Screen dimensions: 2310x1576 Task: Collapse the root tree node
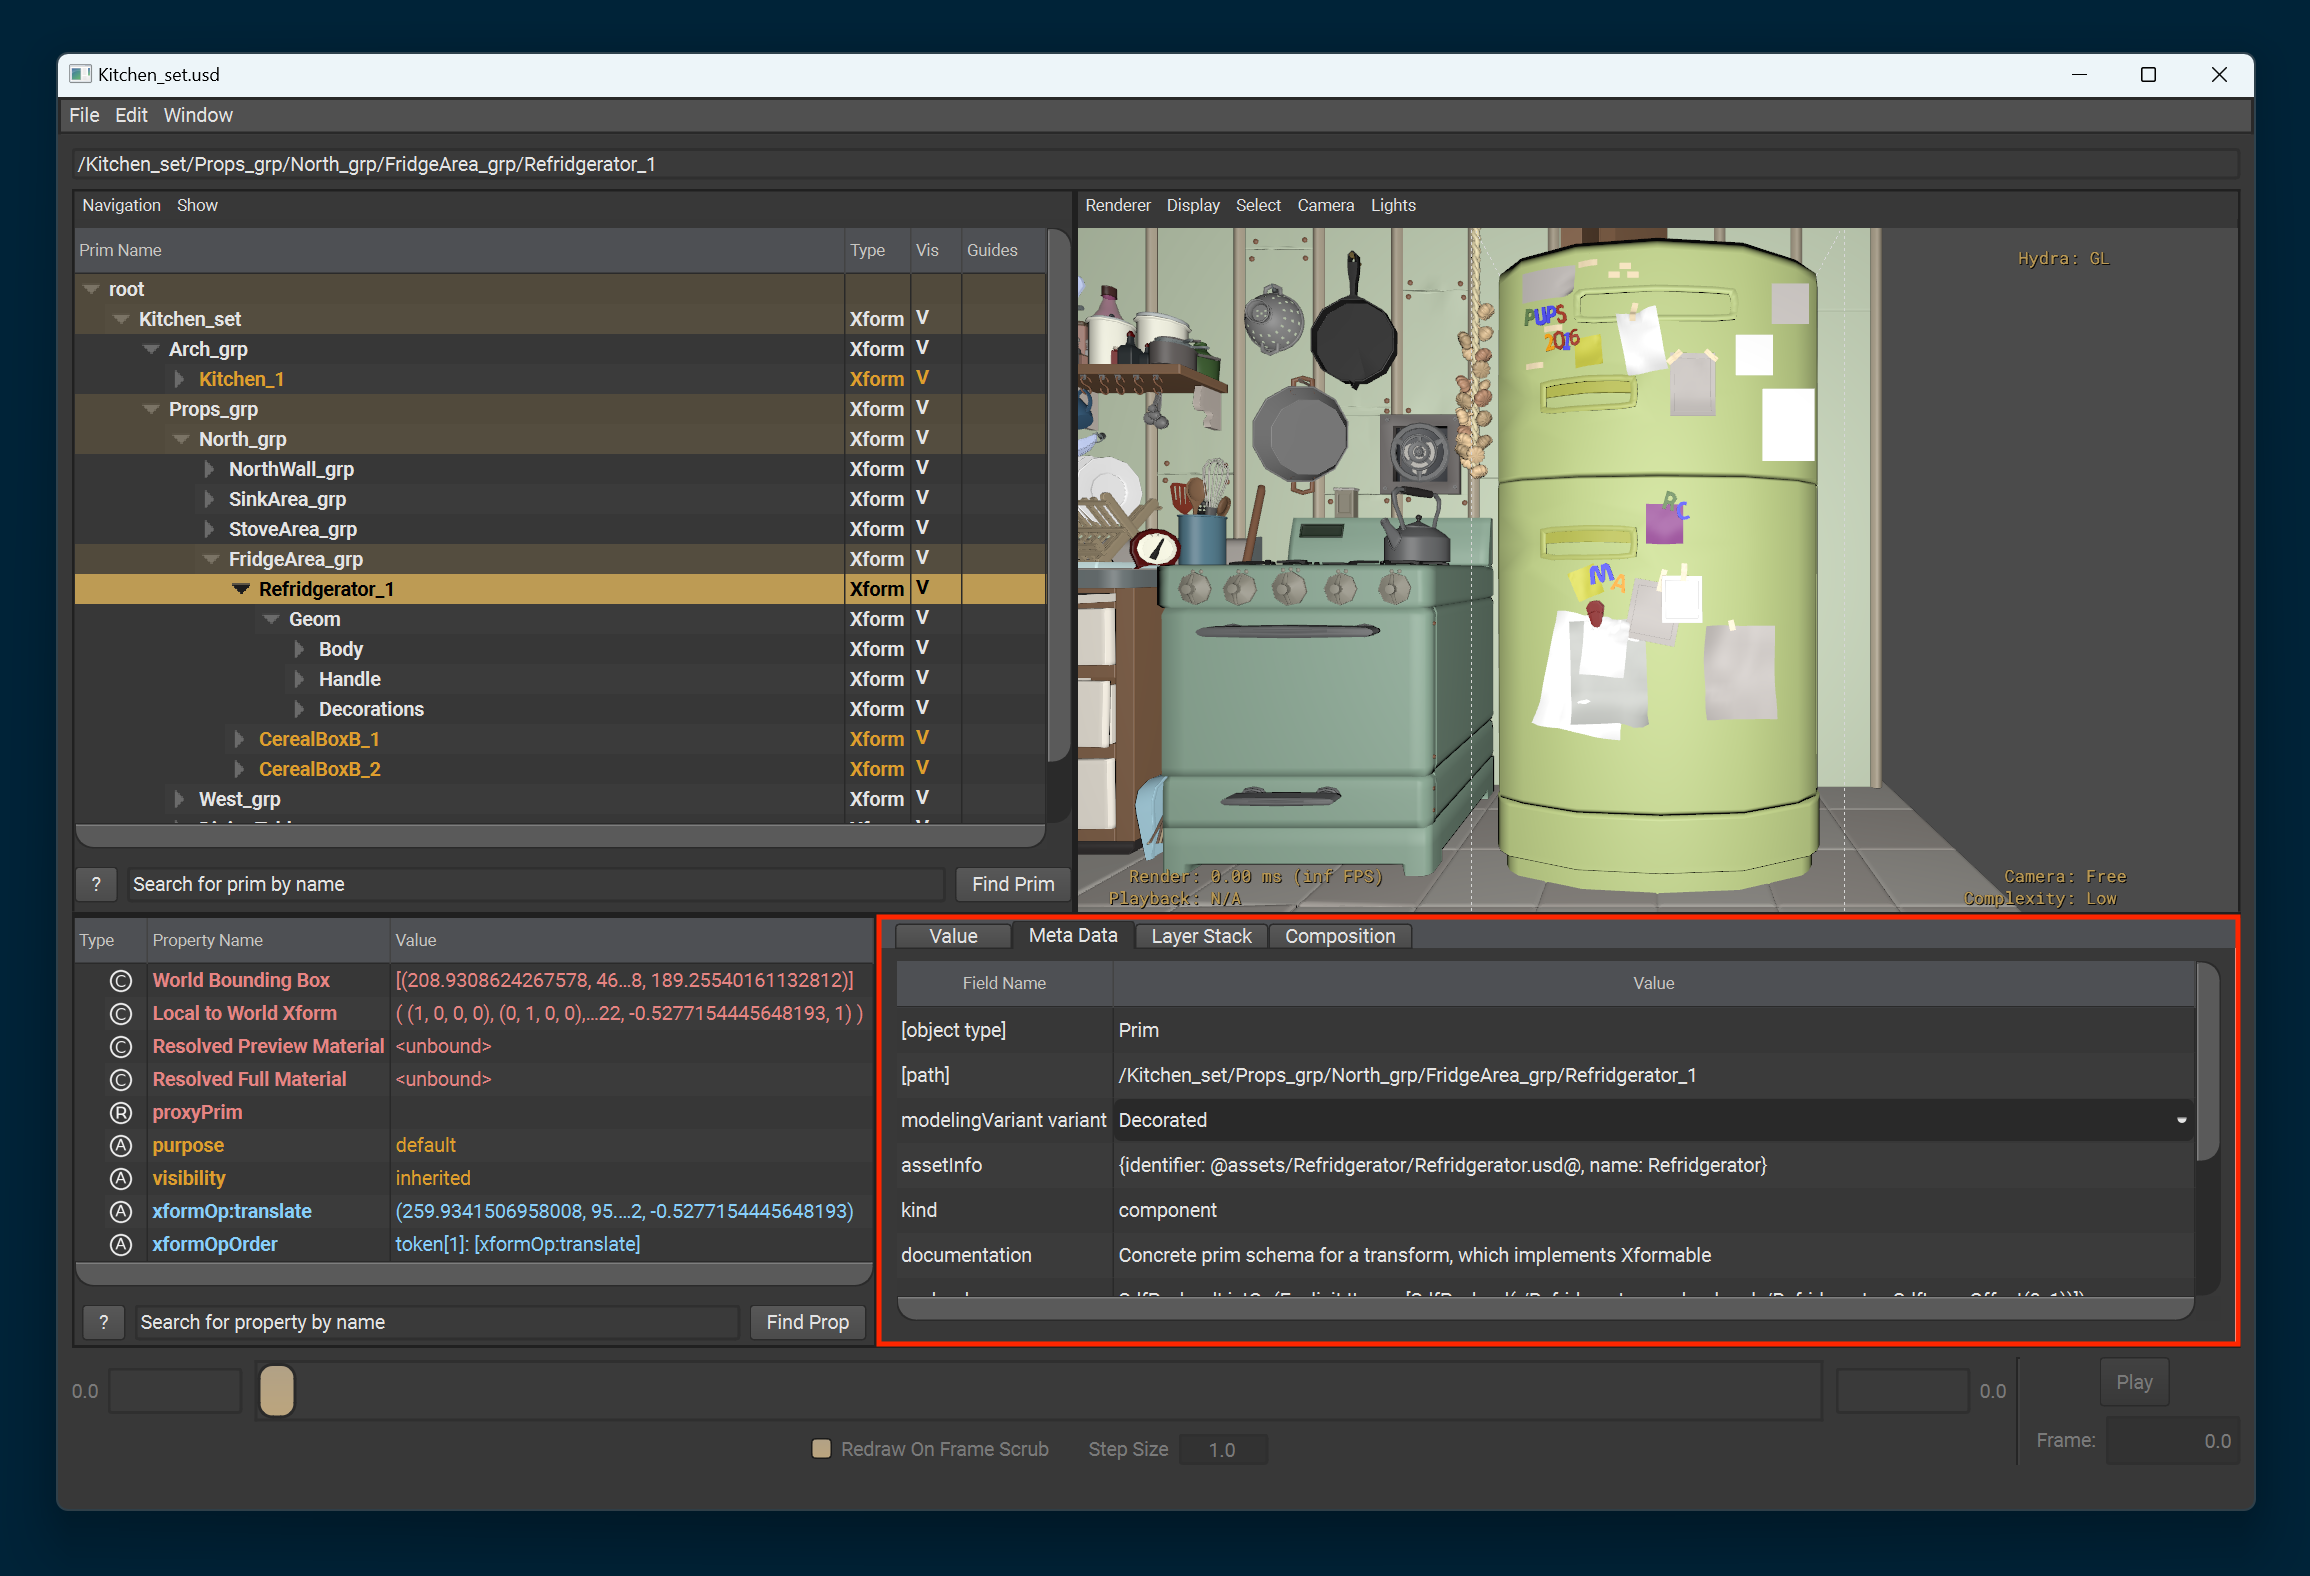(x=91, y=289)
